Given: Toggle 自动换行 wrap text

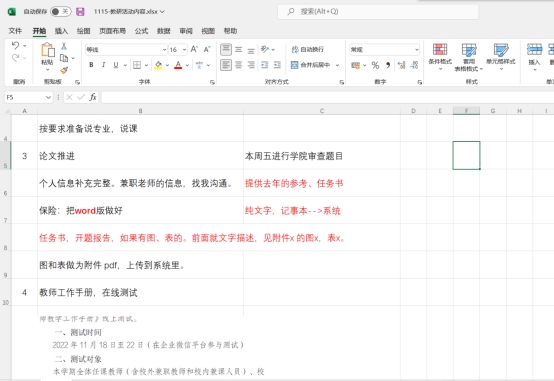Looking at the screenshot, I should [308, 49].
